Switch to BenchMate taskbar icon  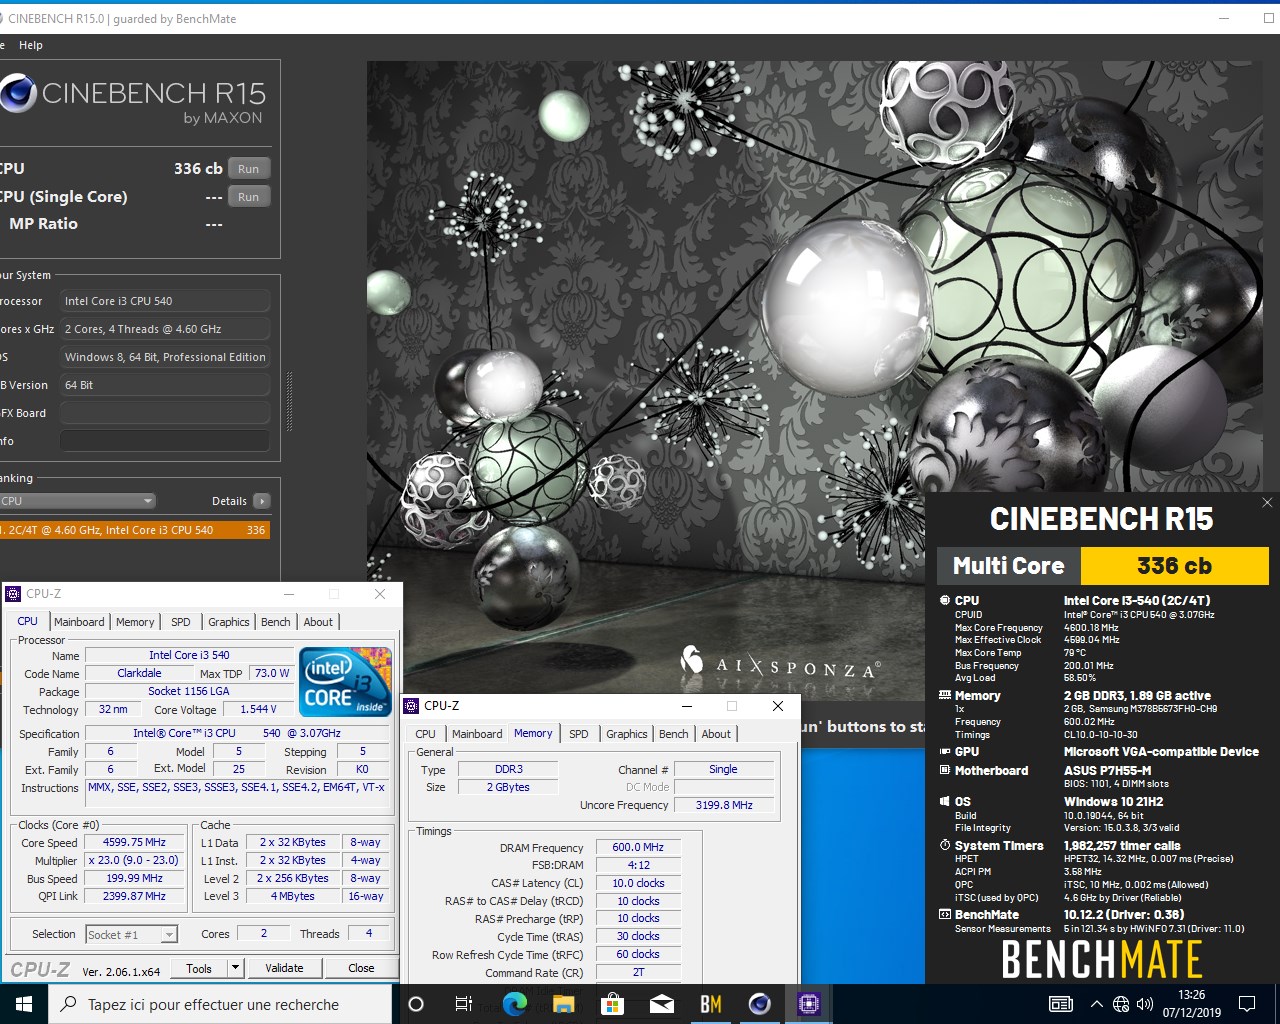pyautogui.click(x=711, y=1004)
